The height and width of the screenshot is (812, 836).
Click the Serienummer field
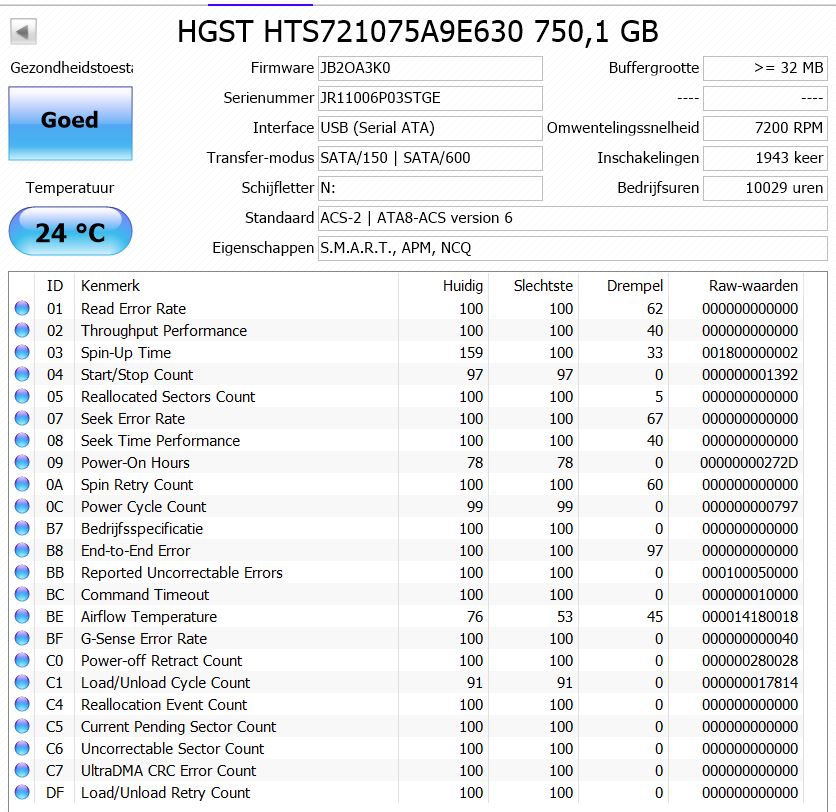tap(430, 98)
